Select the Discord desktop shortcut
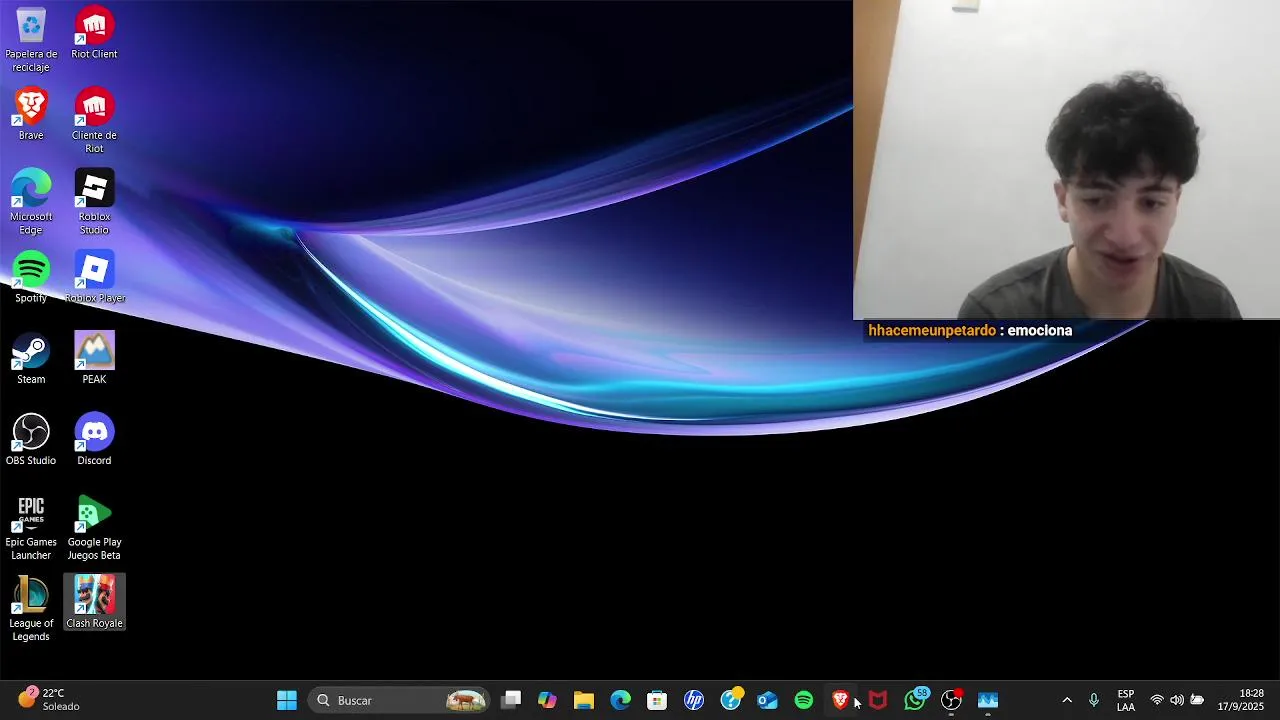The width and height of the screenshot is (1280, 720). [94, 440]
